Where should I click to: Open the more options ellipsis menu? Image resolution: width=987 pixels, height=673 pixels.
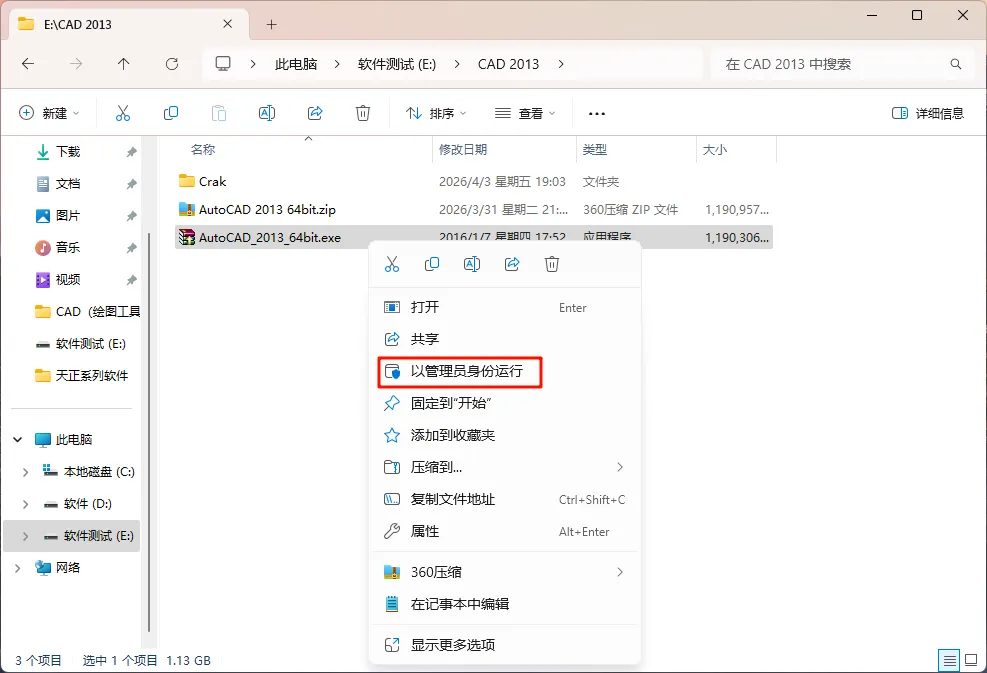click(596, 114)
